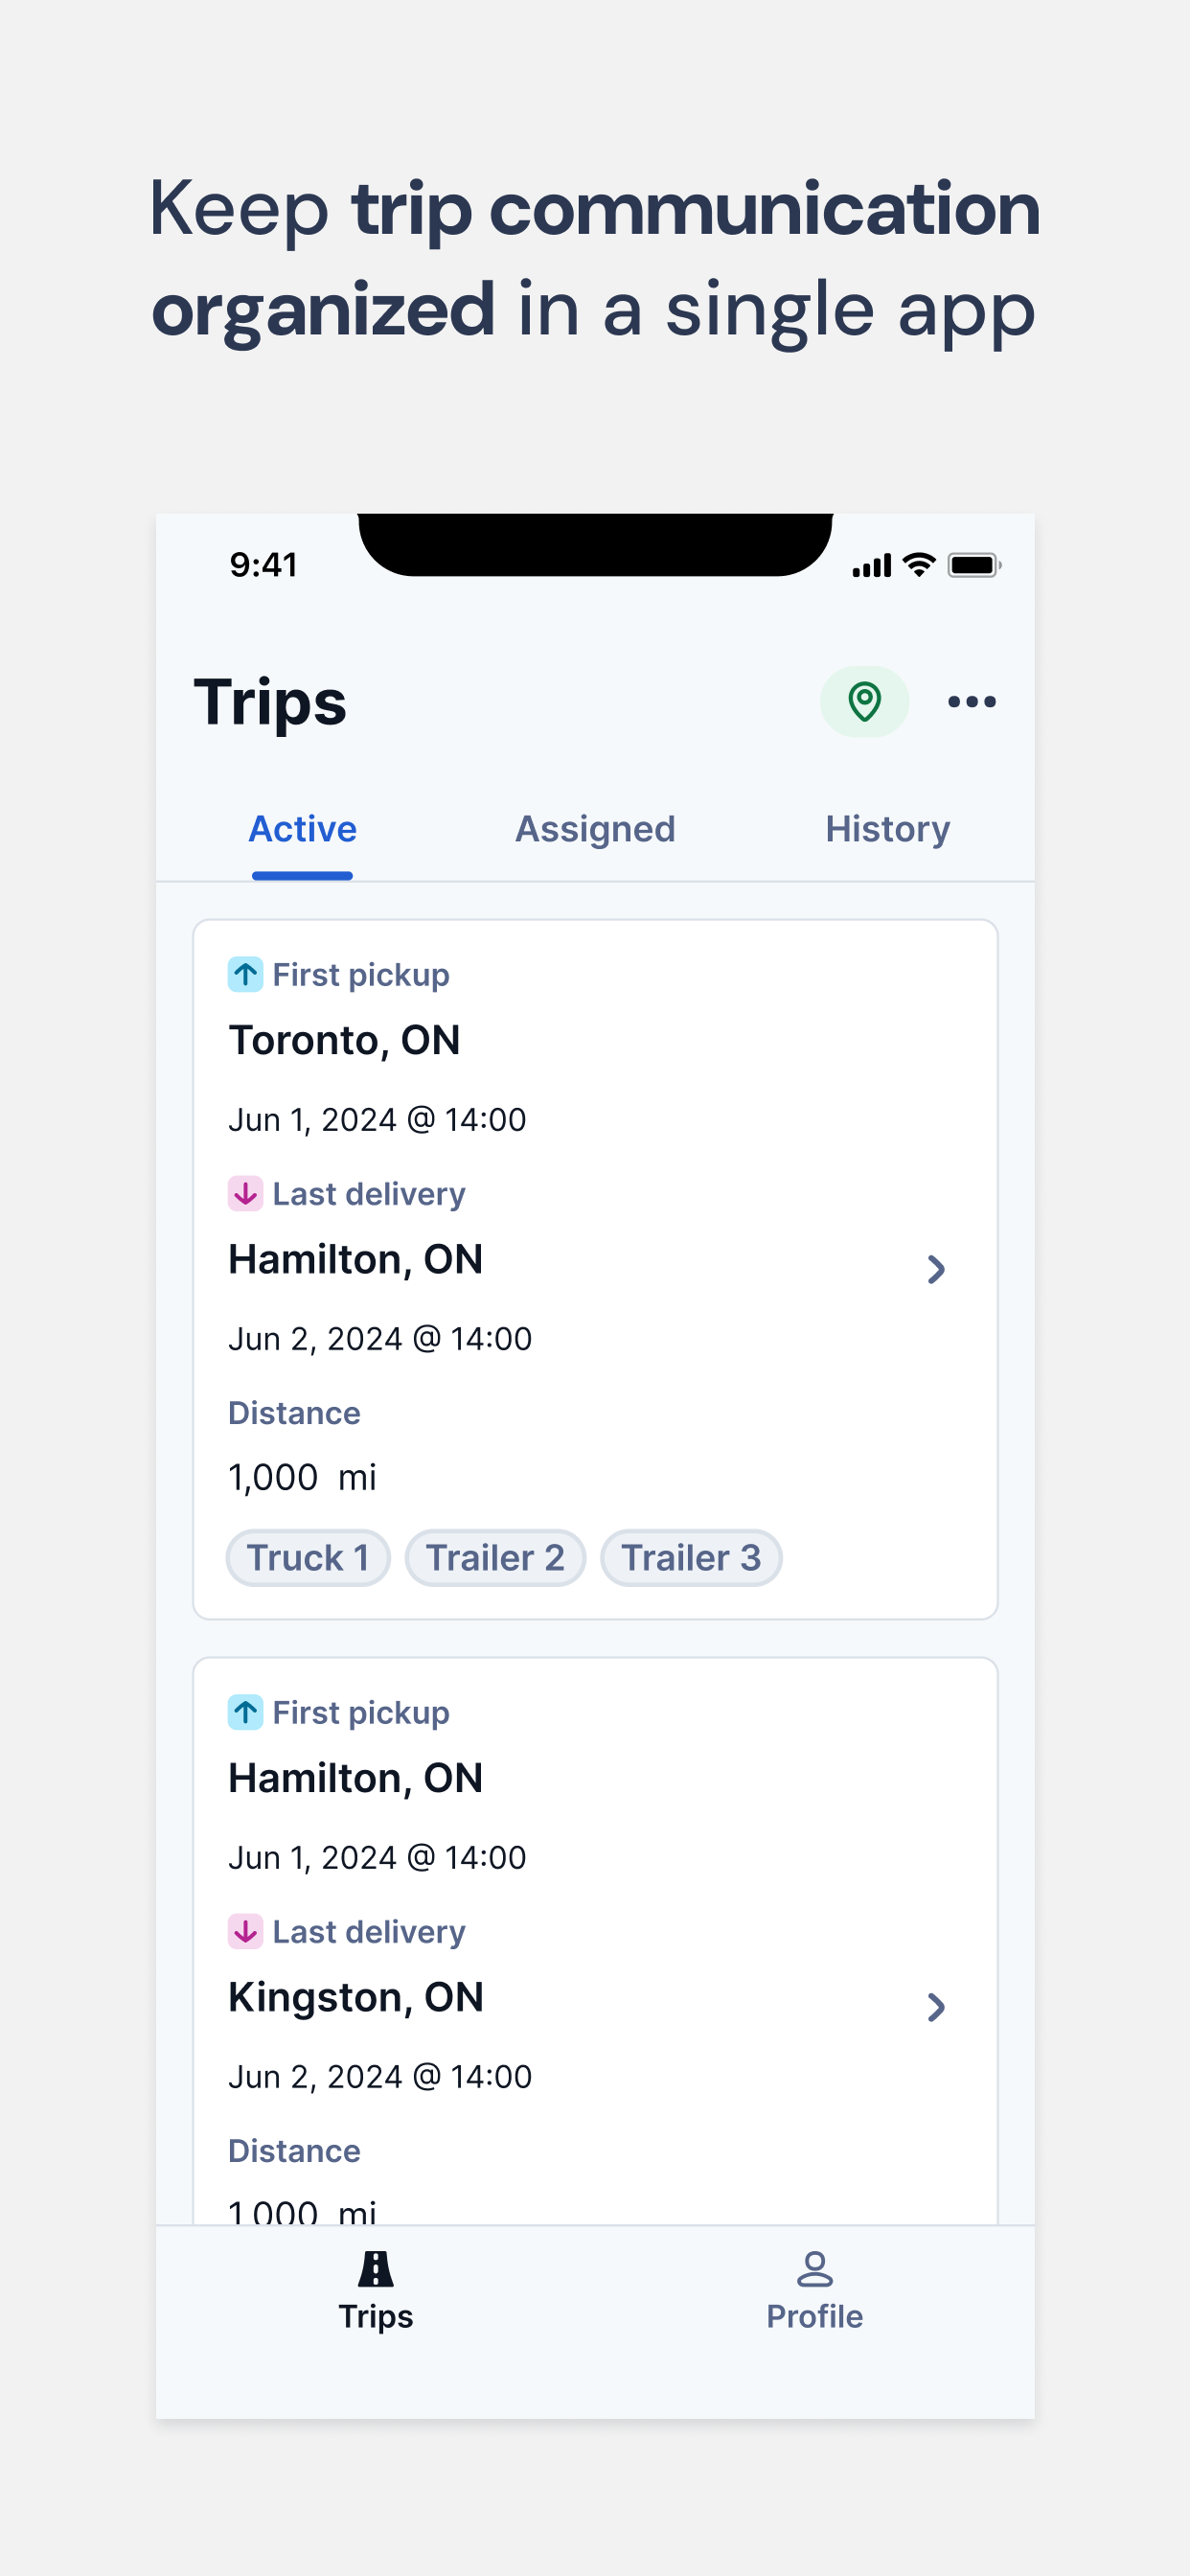Viewport: 1190px width, 2576px height.
Task: Tap the battery indicator in the status bar
Action: pyautogui.click(x=975, y=565)
